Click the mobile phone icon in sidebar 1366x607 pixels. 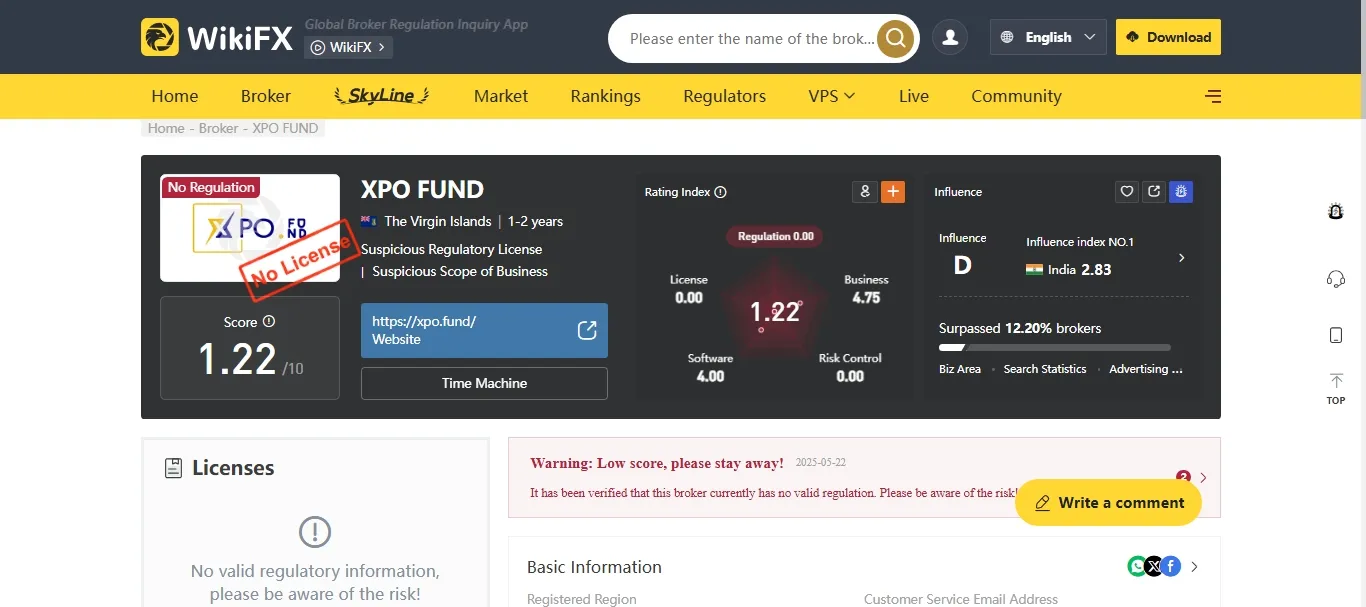coord(1336,335)
